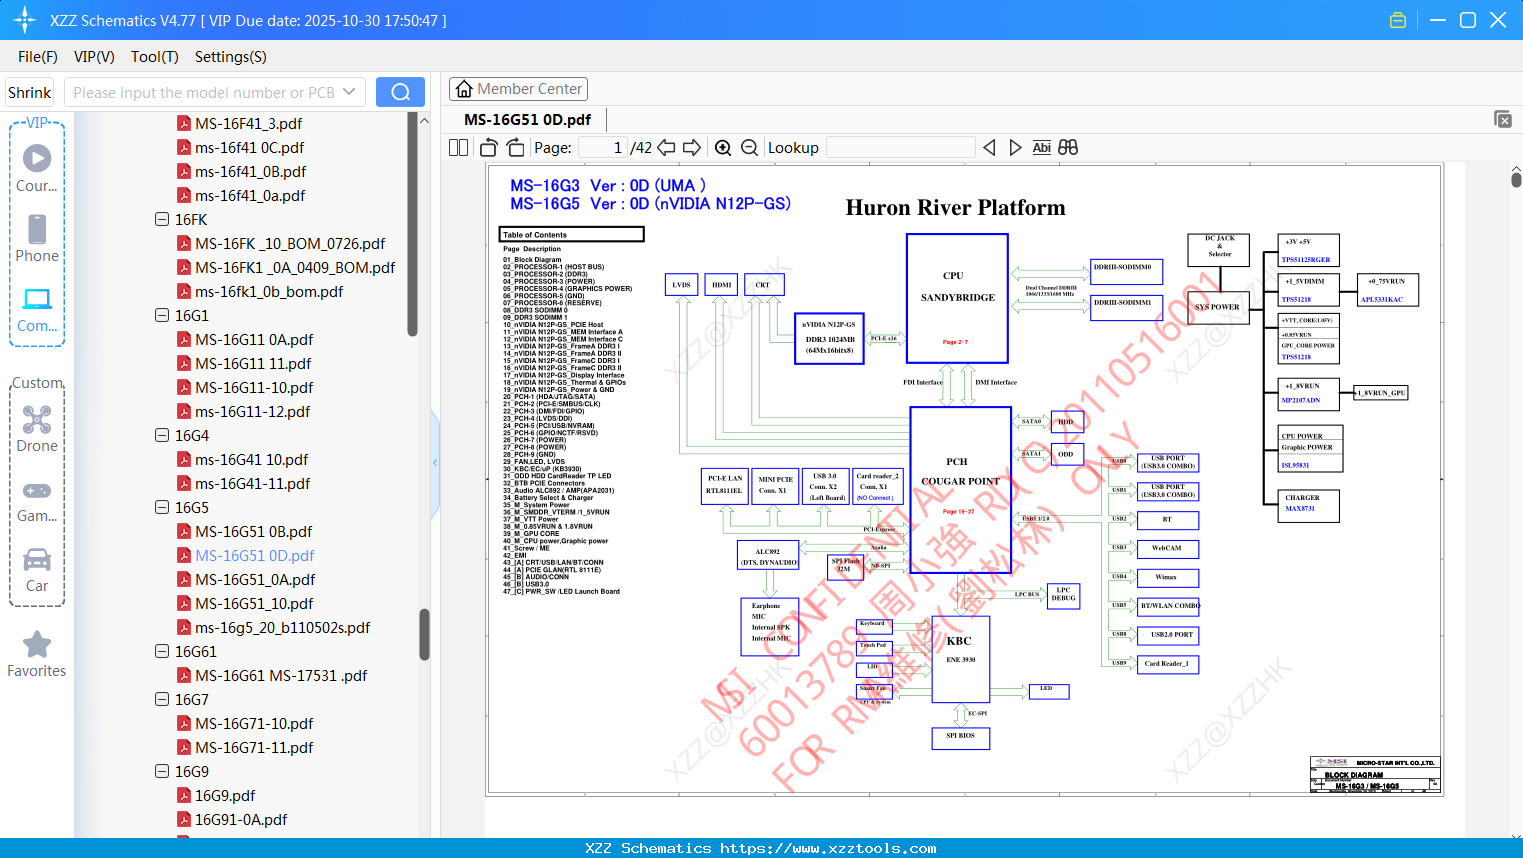Collapse the 16FK folder
Image resolution: width=1523 pixels, height=858 pixels.
tap(162, 219)
